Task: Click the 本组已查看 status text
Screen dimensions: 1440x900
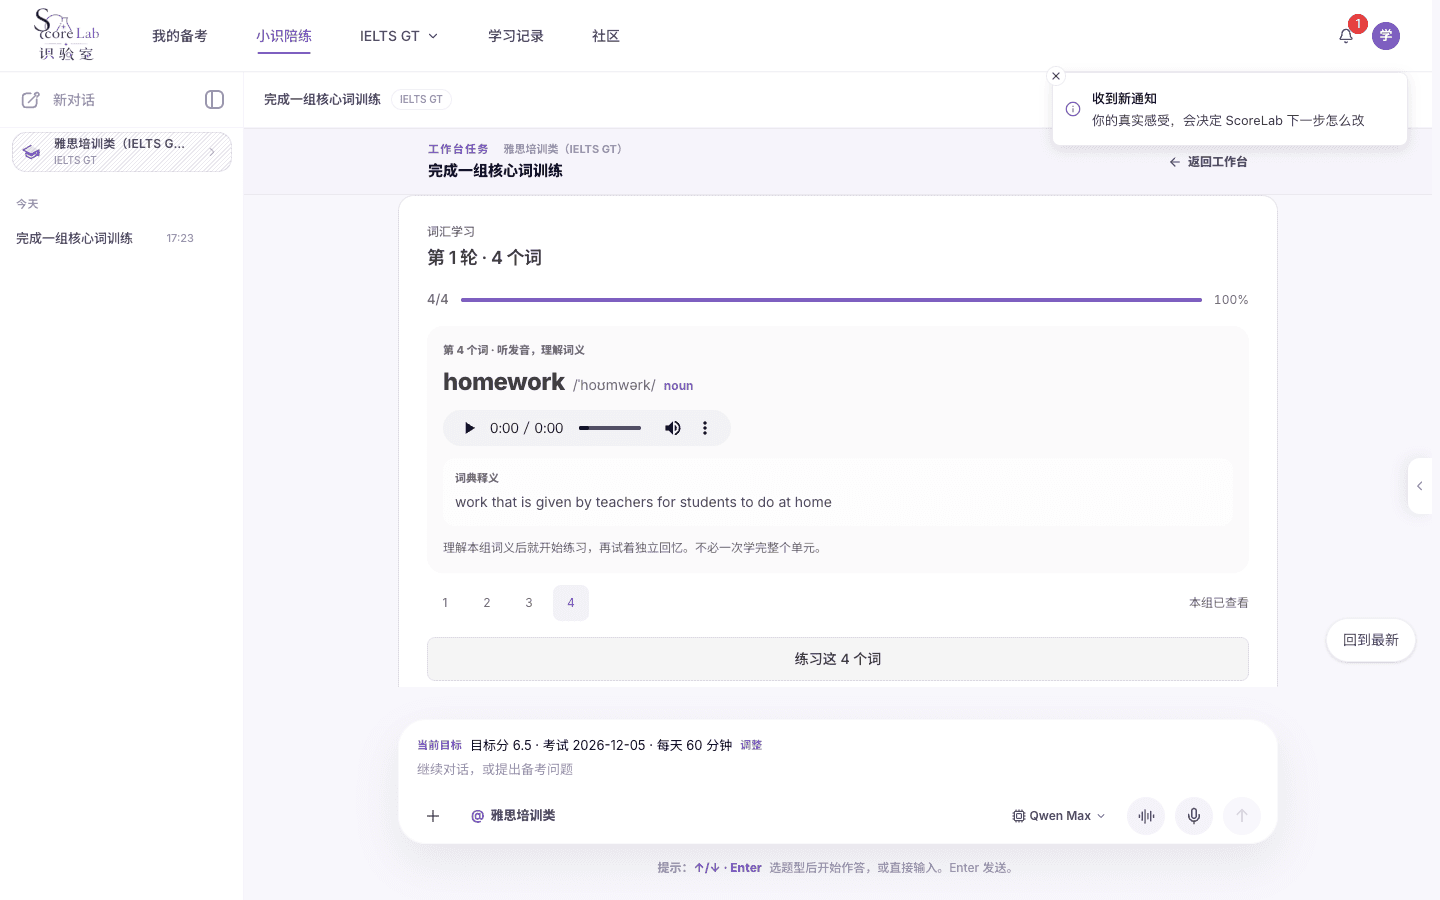Action: tap(1218, 603)
